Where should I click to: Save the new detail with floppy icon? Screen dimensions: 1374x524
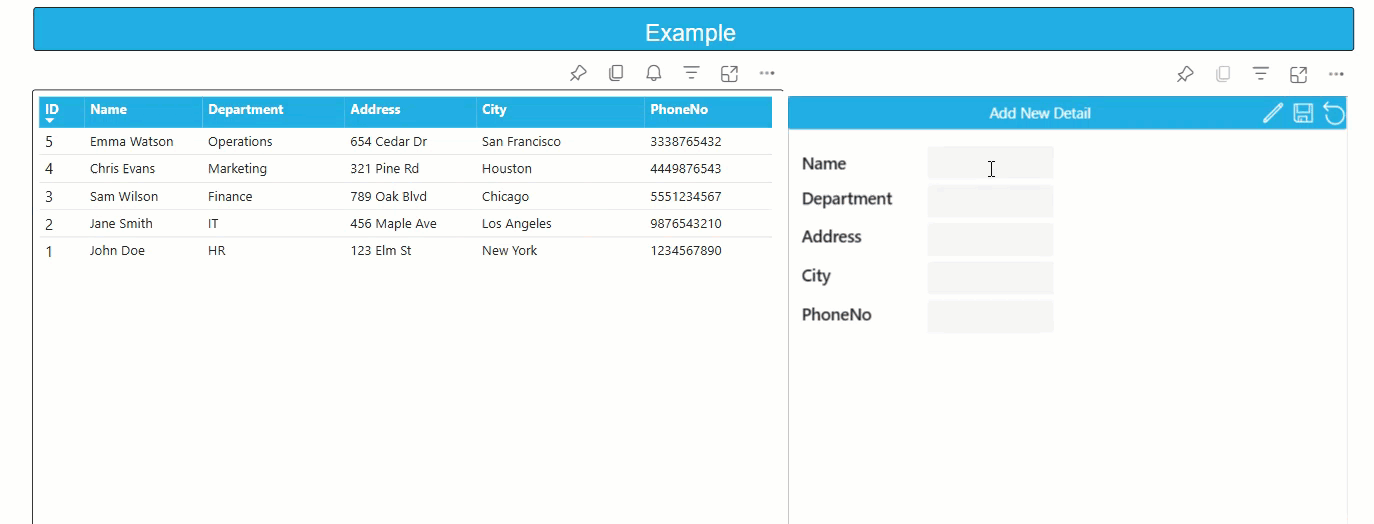pyautogui.click(x=1303, y=113)
